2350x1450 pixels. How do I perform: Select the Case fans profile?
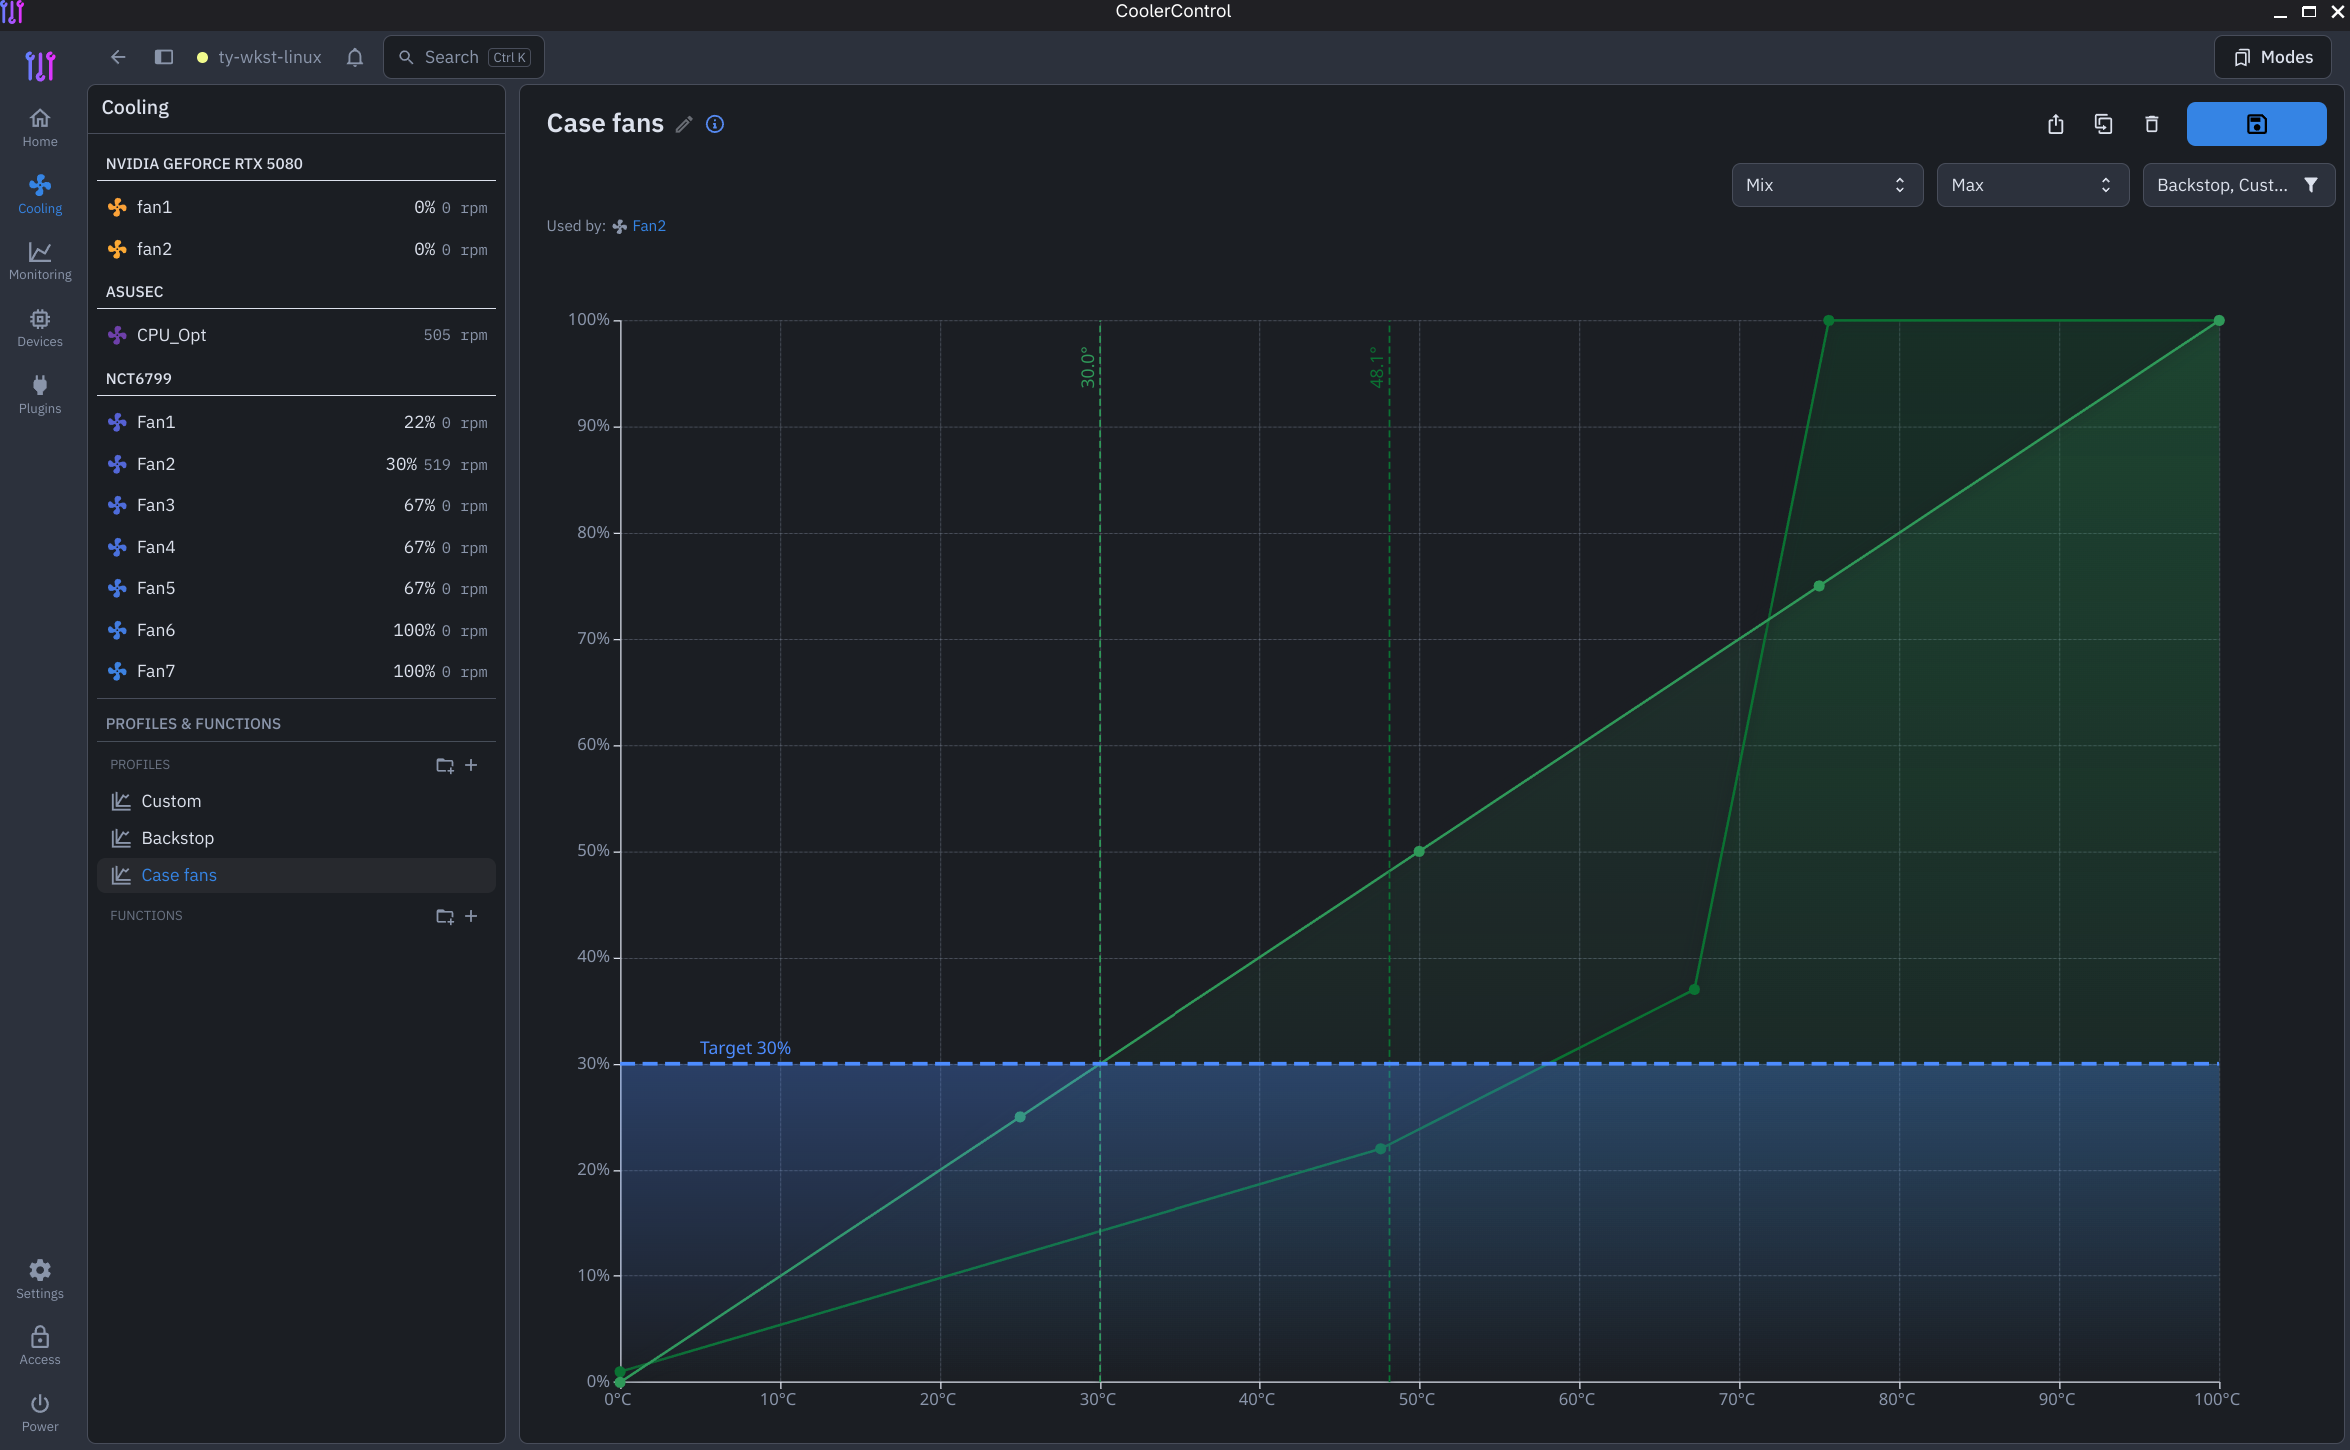(296, 875)
